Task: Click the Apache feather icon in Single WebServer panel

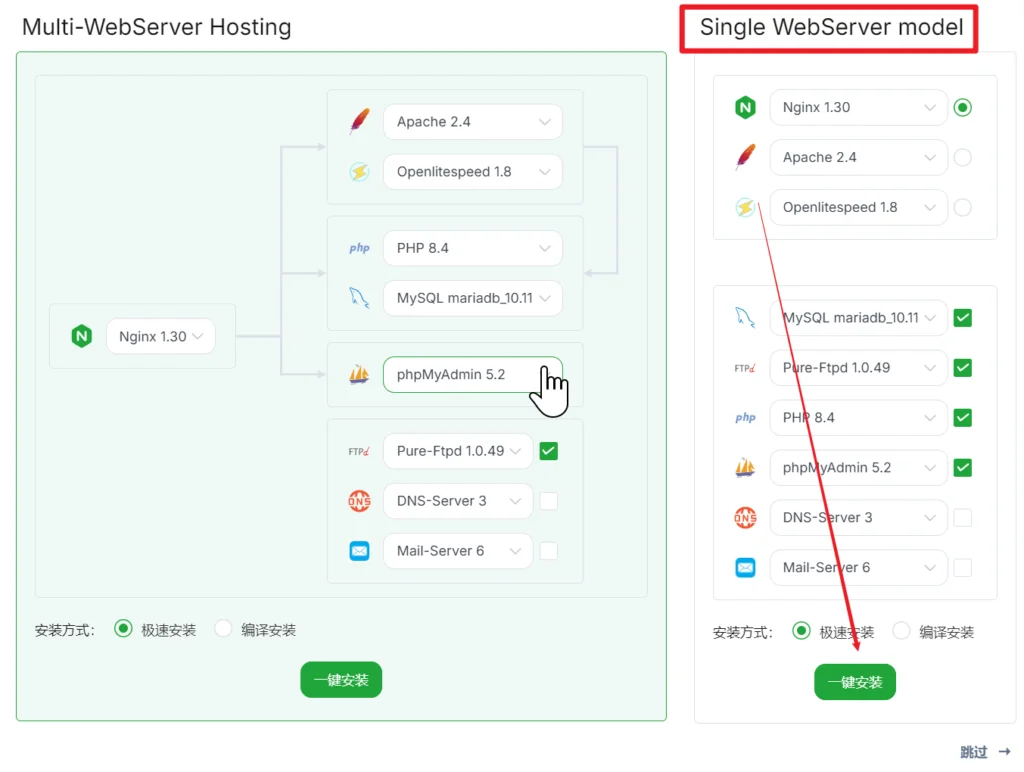Action: (745, 157)
